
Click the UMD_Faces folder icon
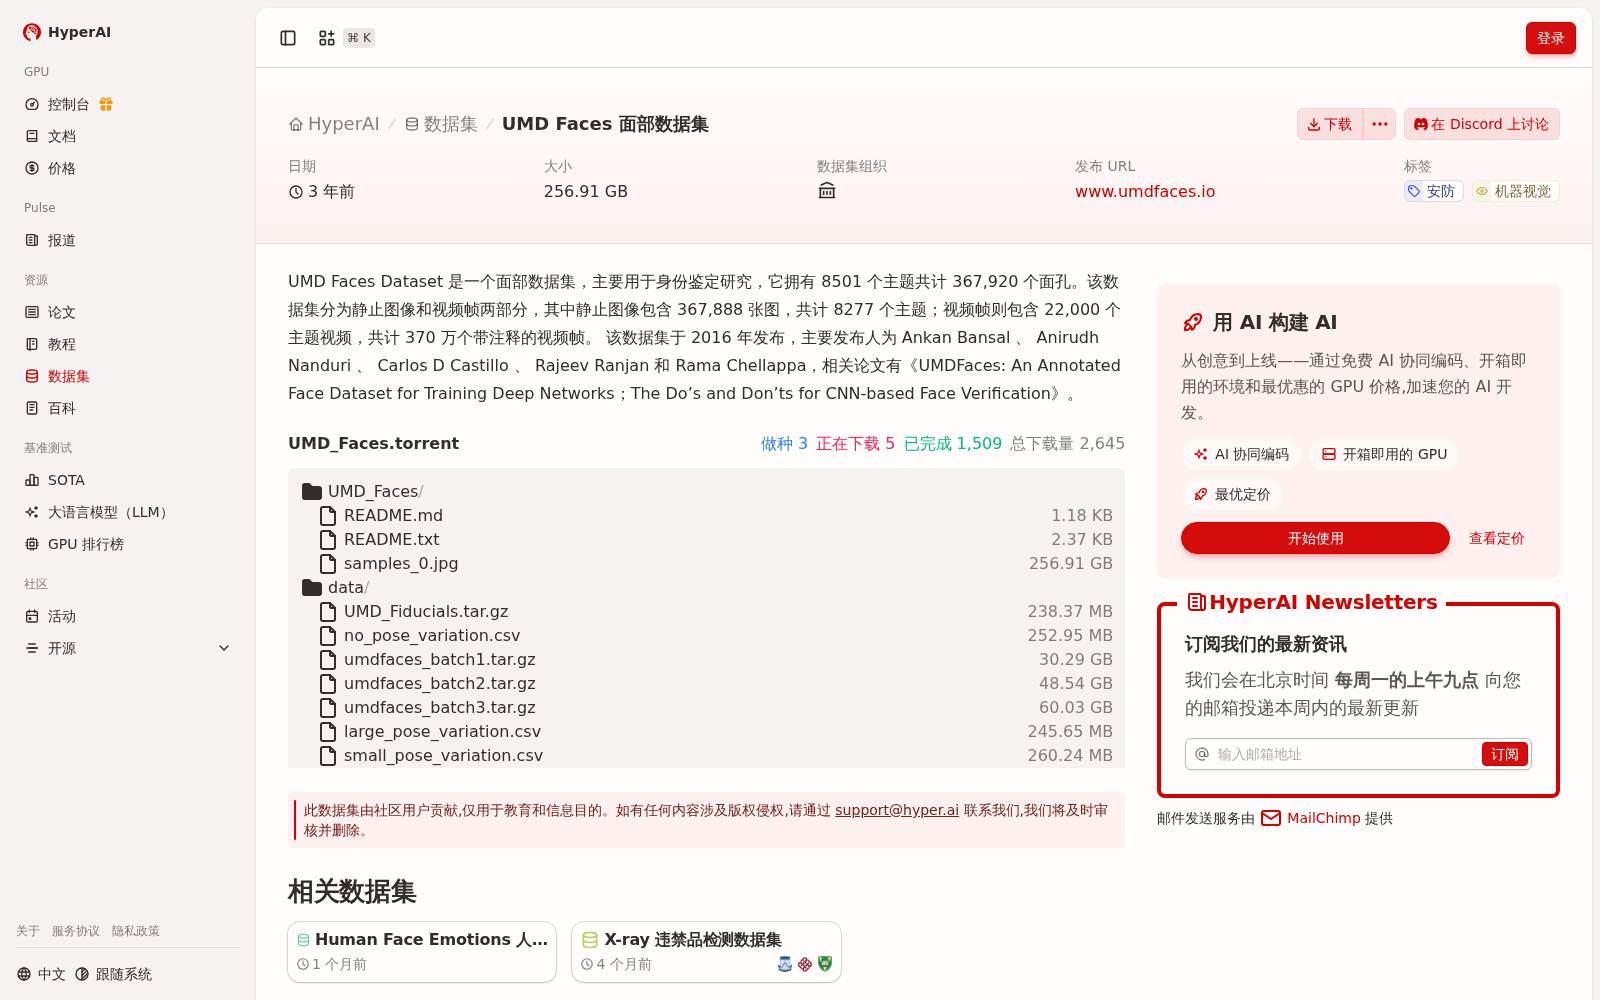(312, 491)
